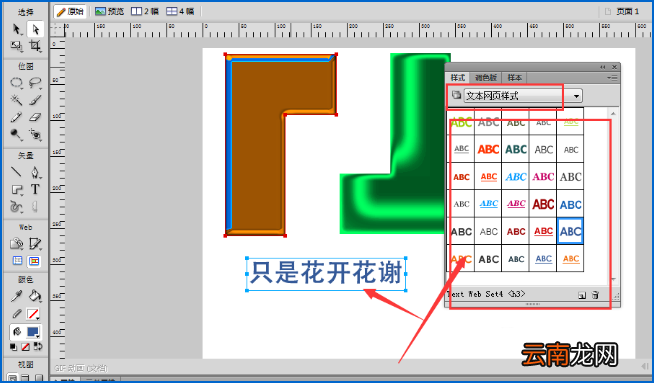Select the Slice tool
The image size is (655, 383).
click(35, 243)
